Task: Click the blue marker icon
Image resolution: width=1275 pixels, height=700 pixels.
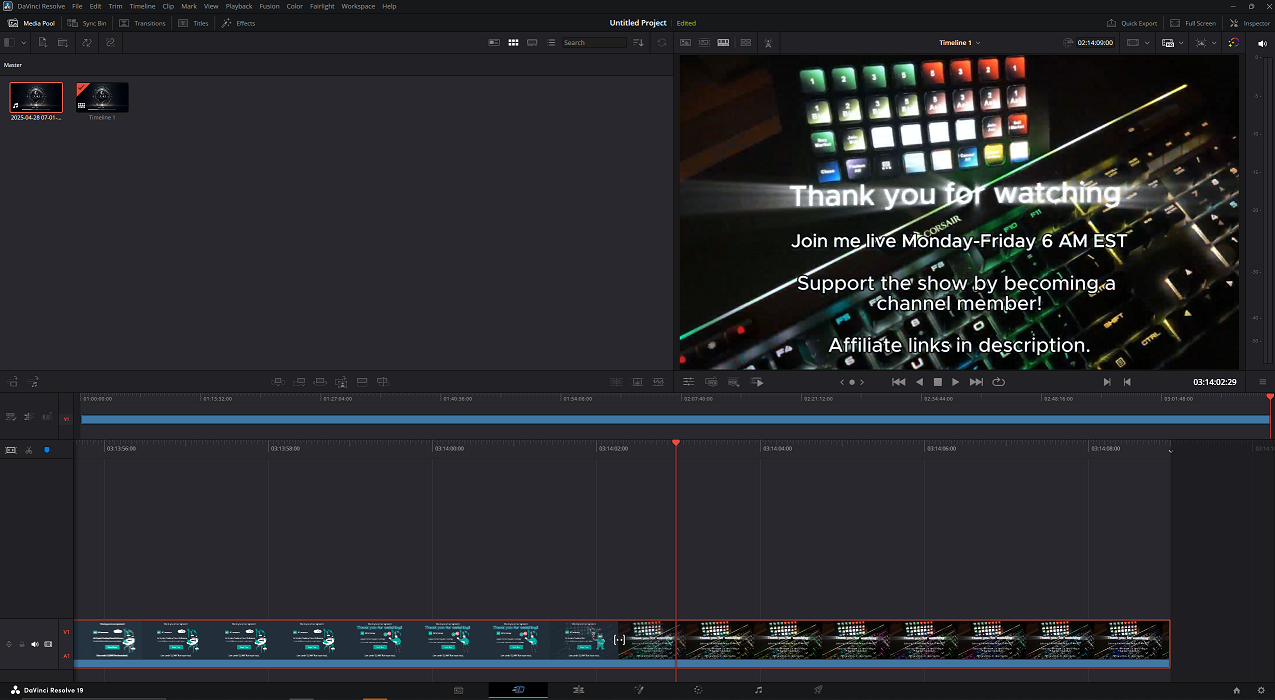Action: point(46,450)
